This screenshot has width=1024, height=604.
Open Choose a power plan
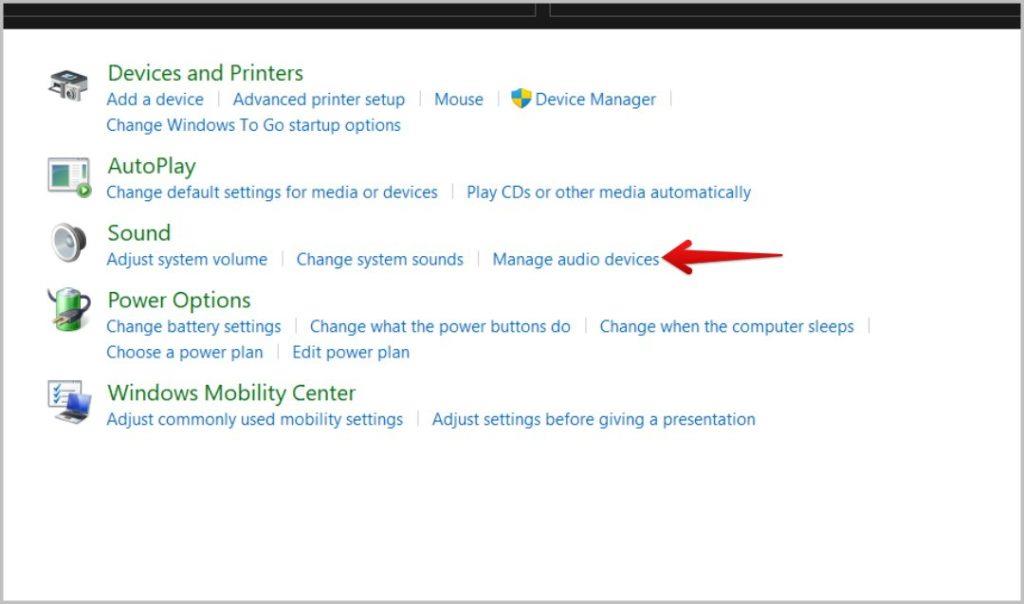click(x=184, y=353)
